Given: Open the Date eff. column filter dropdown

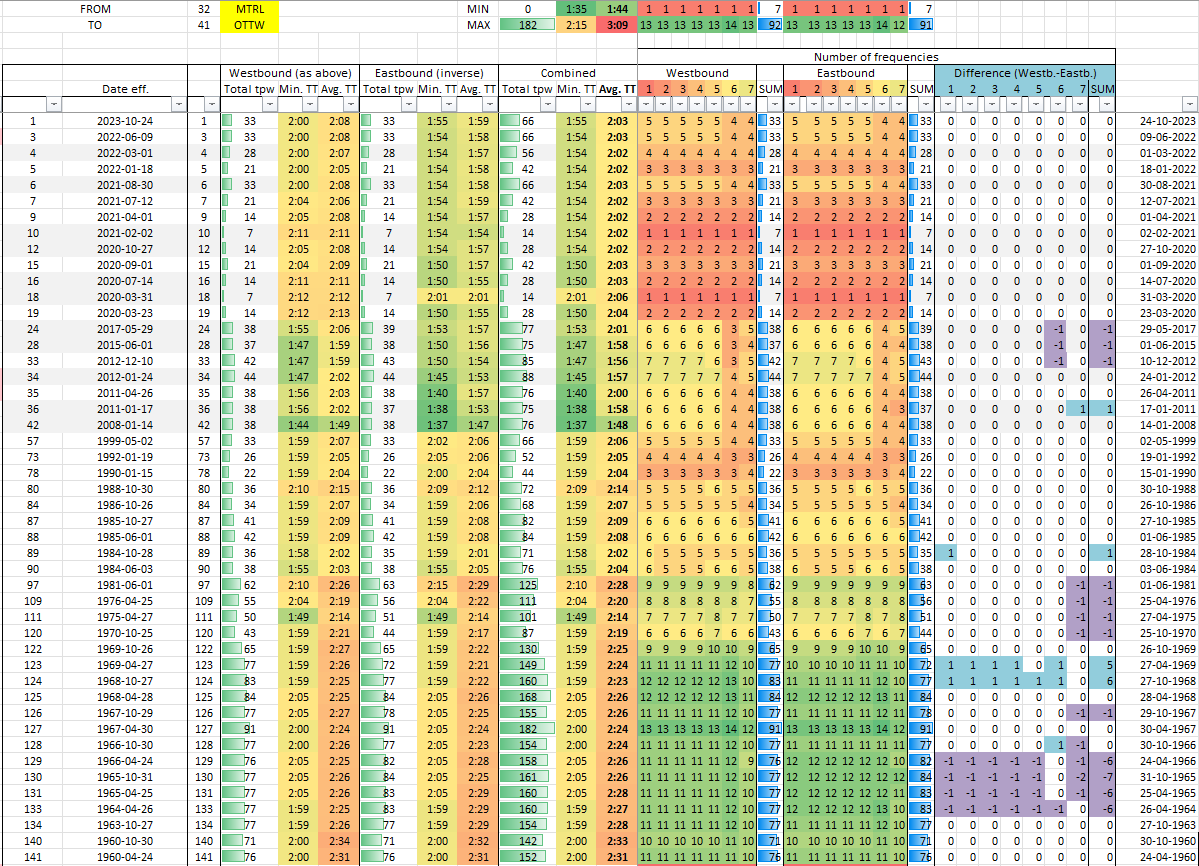Looking at the screenshot, I should coord(179,104).
